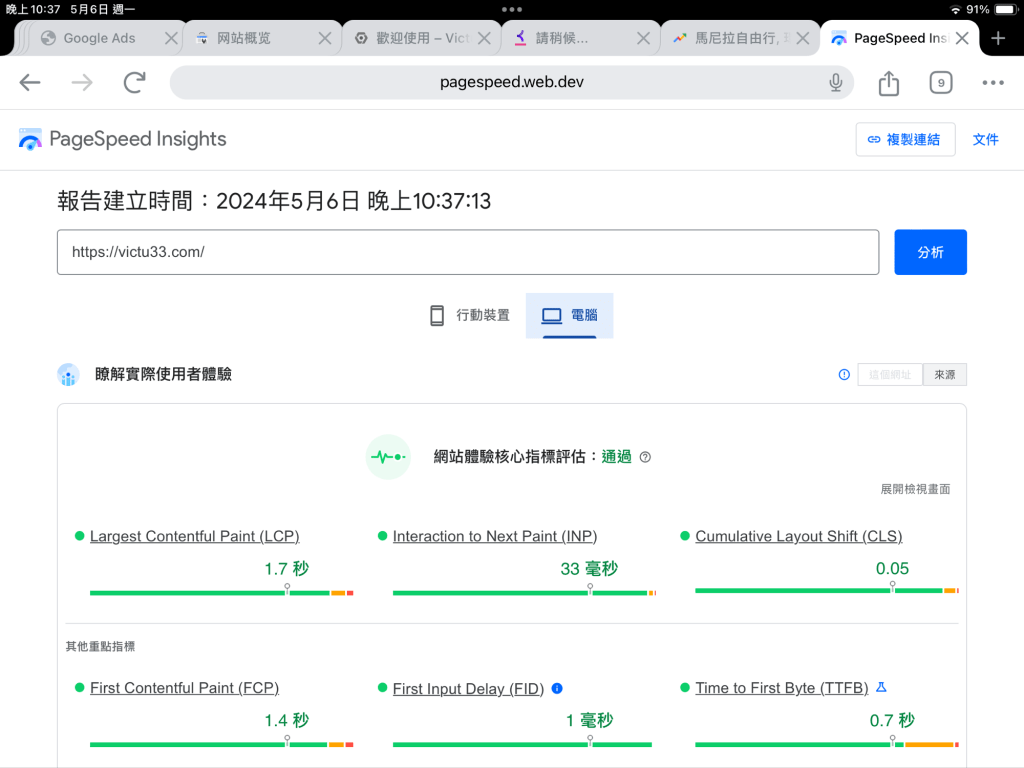Tap the microphone icon in address bar
The width and height of the screenshot is (1024, 768).
pyautogui.click(x=836, y=83)
